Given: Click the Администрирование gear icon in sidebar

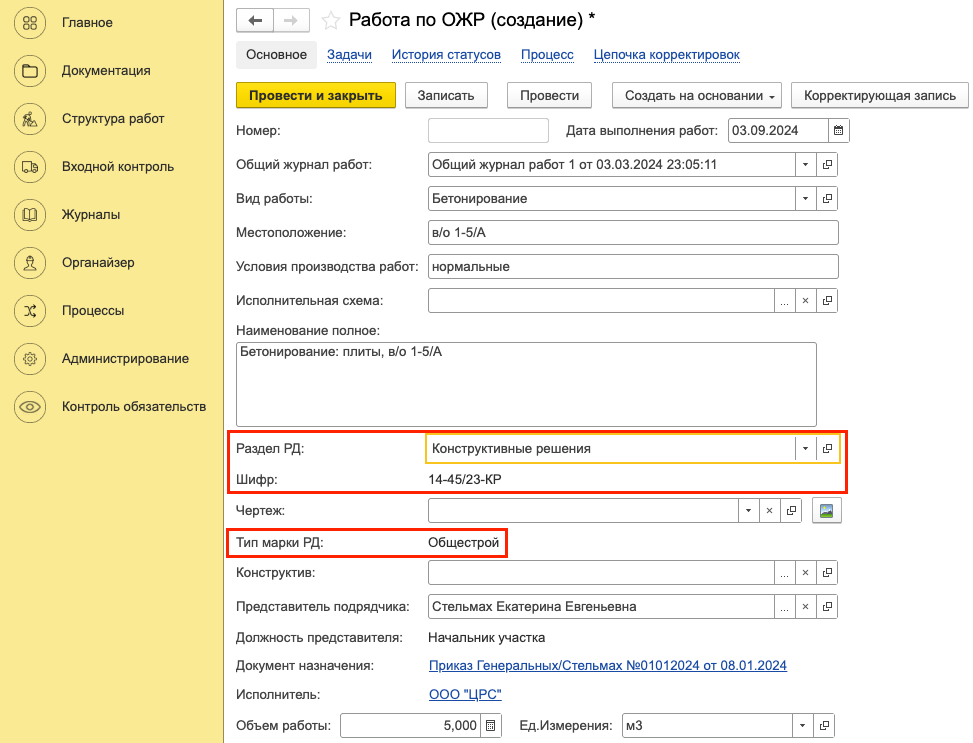Looking at the screenshot, I should pos(30,358).
